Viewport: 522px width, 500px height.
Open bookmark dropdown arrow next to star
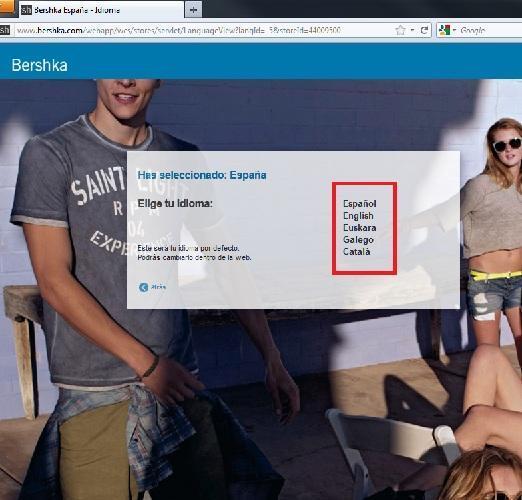412,30
